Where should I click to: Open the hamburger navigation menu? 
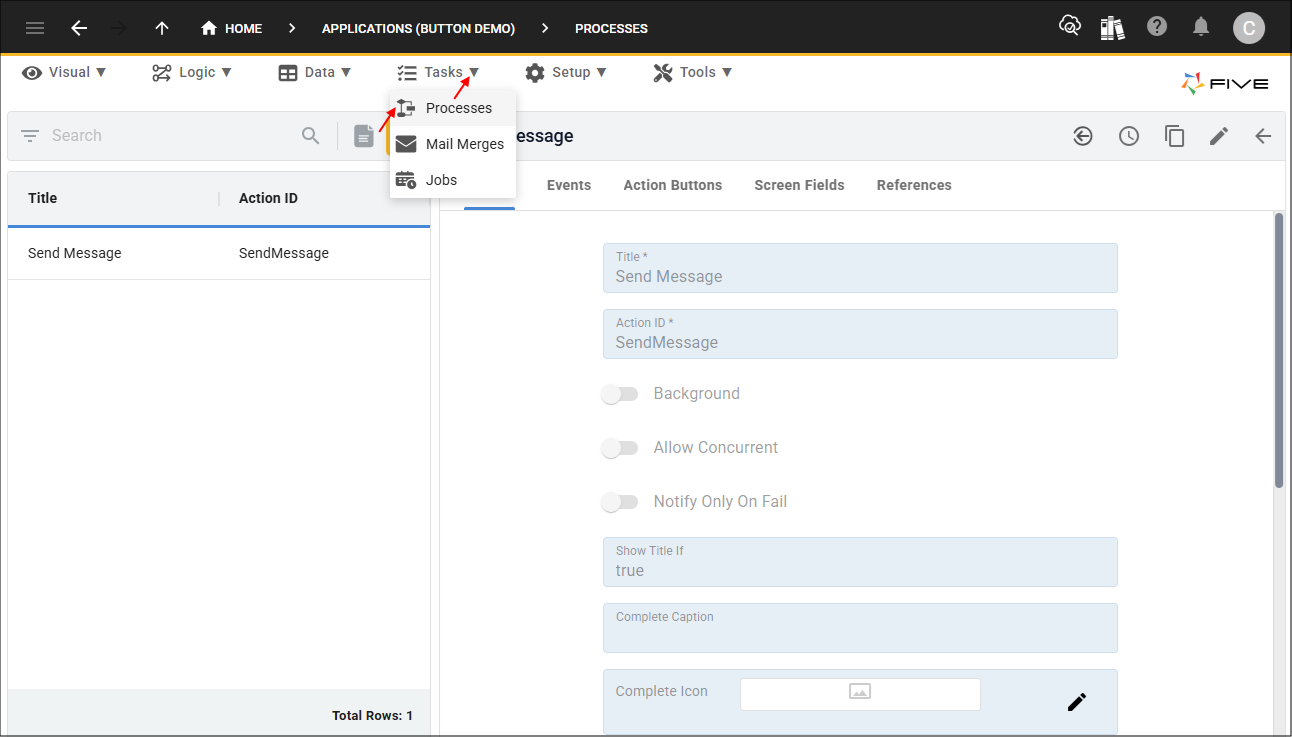[x=35, y=28]
